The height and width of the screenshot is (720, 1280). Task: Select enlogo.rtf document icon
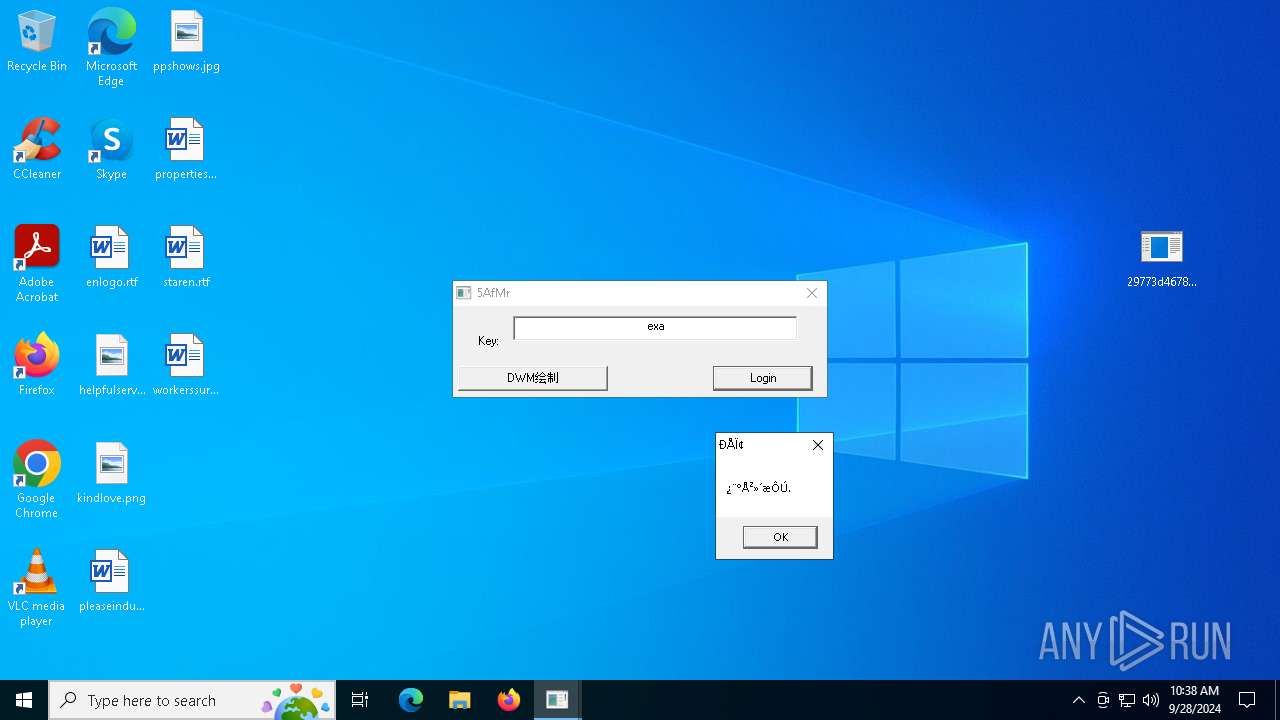click(x=111, y=258)
